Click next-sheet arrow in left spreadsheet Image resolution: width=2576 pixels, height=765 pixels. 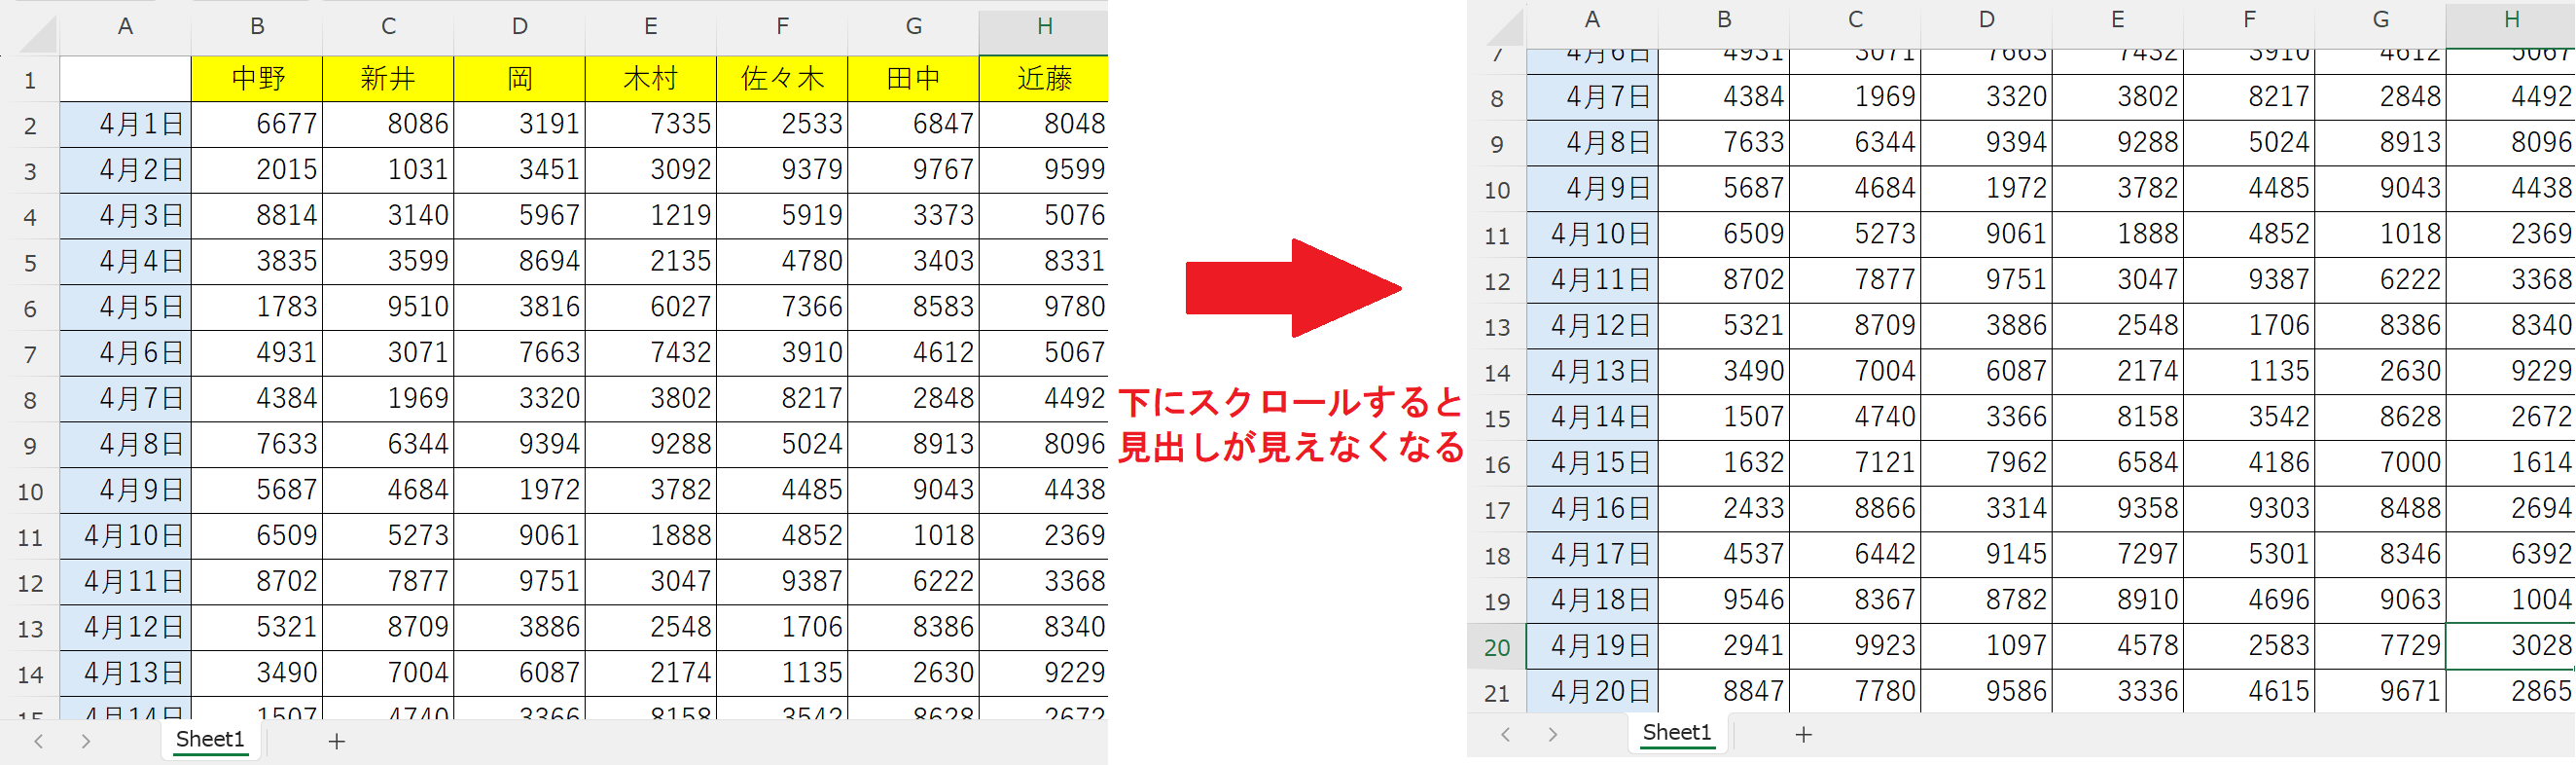pyautogui.click(x=86, y=741)
